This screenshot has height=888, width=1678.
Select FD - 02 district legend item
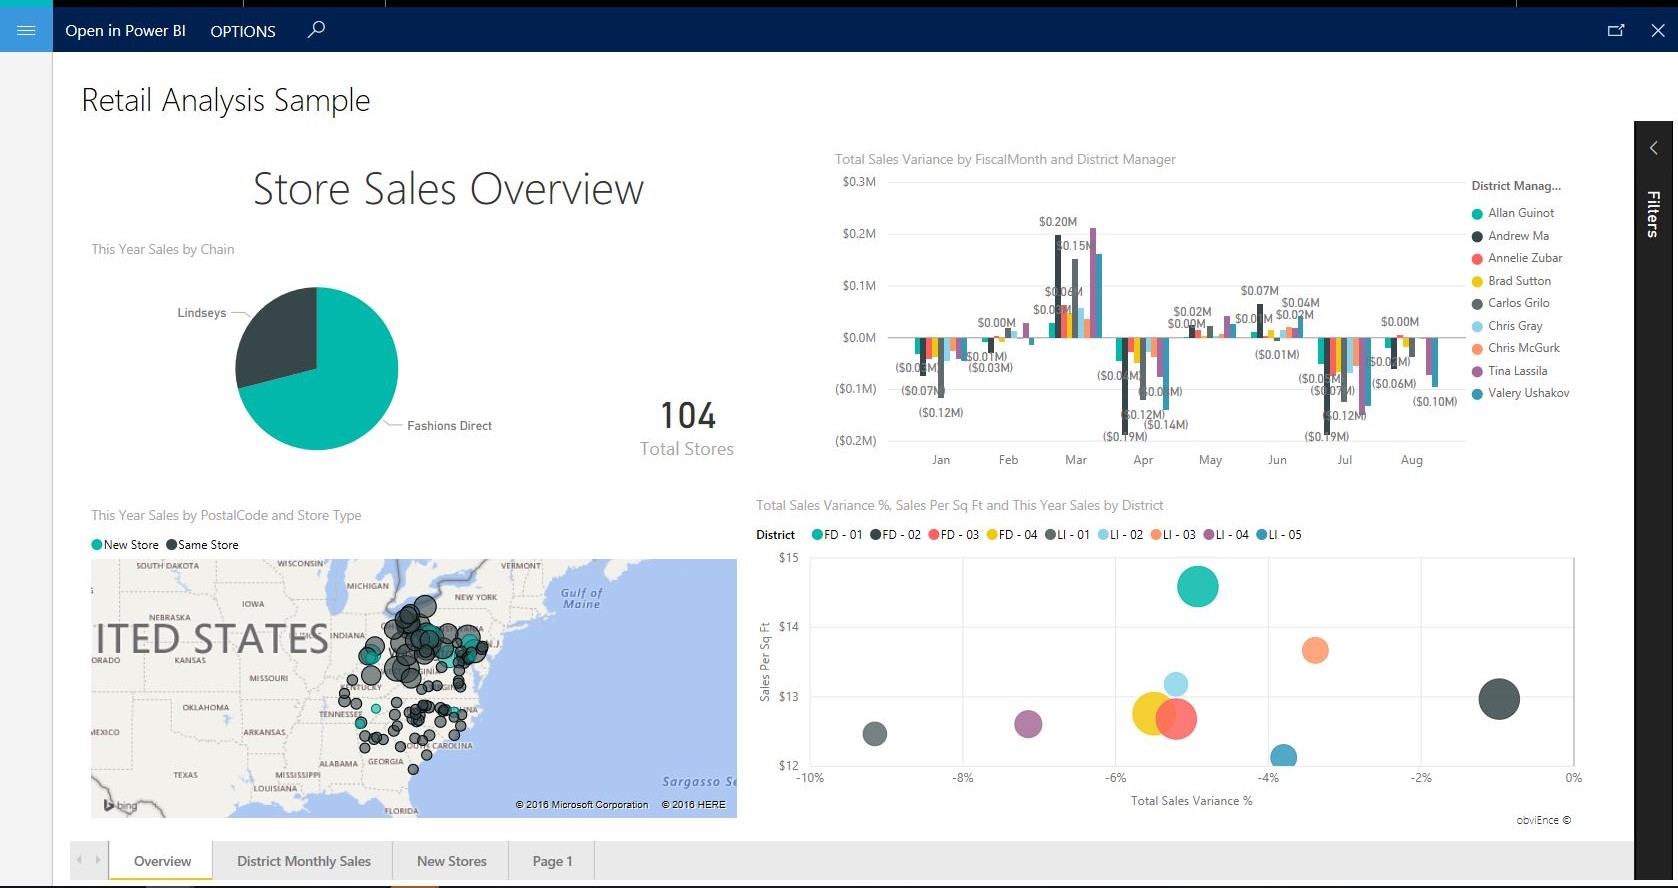[x=895, y=535]
